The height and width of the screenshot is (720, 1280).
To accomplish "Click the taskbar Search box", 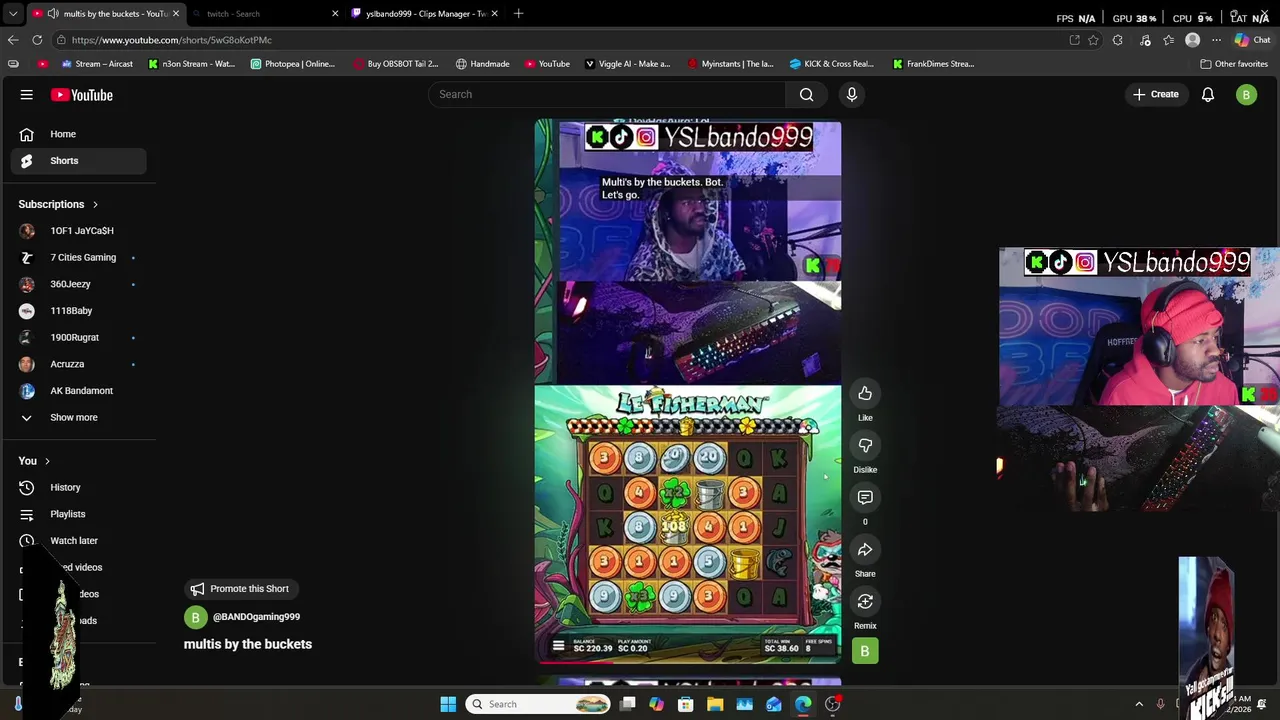I will (539, 704).
